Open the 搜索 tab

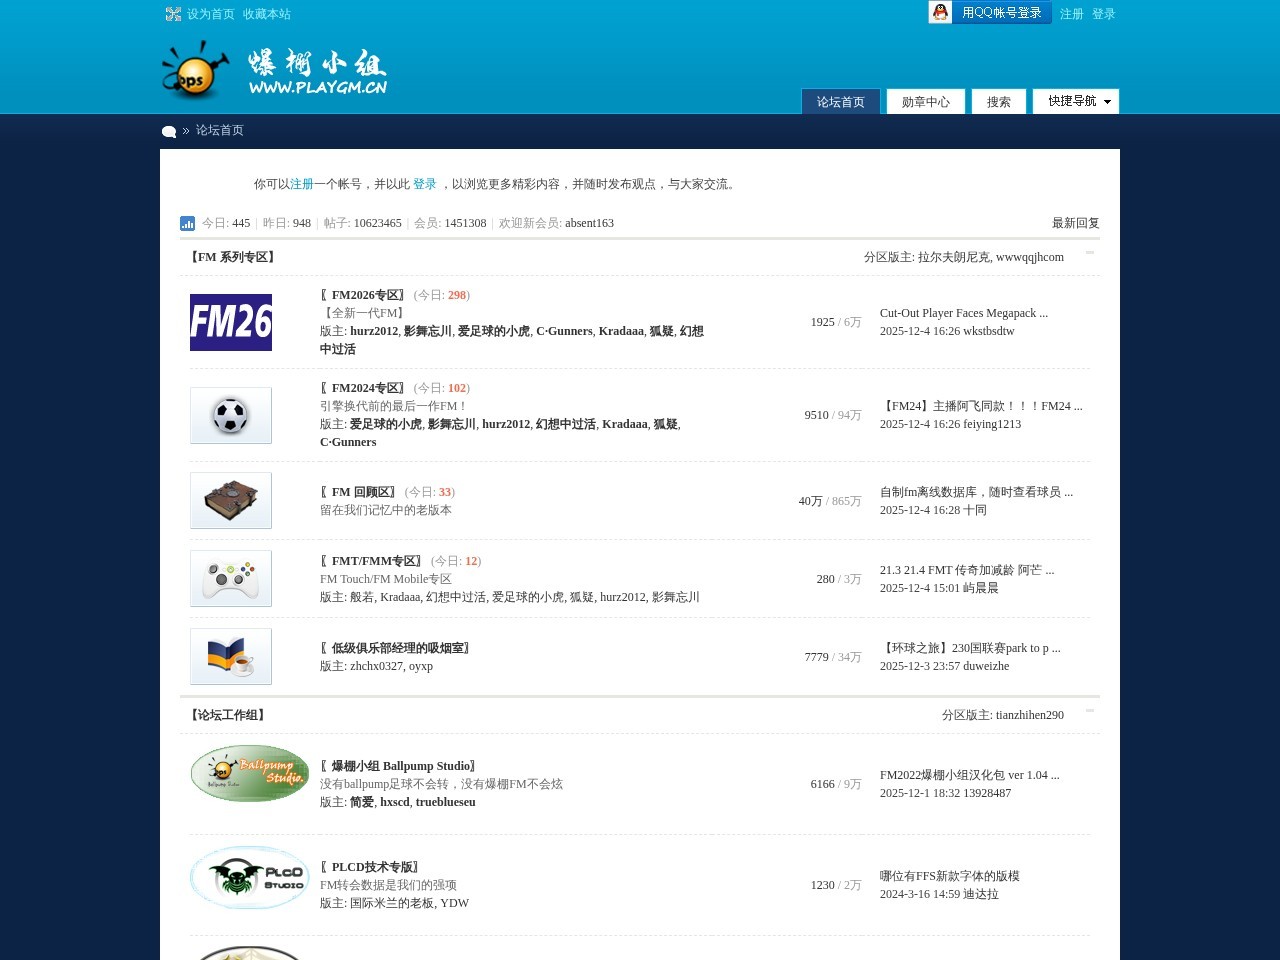pos(997,101)
